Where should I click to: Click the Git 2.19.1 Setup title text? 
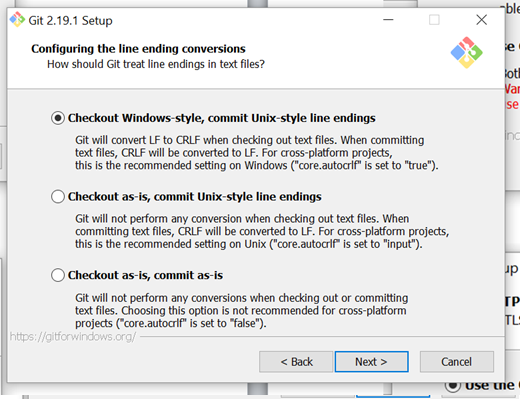[70, 21]
